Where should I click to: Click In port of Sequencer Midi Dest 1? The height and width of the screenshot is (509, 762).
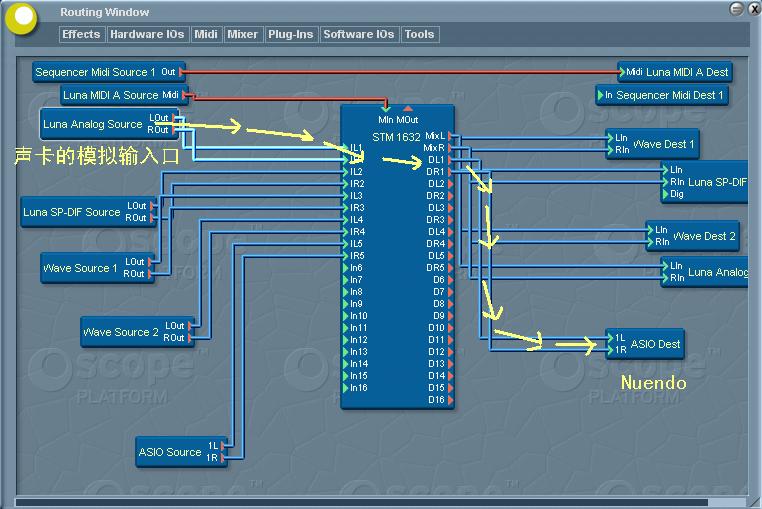point(601,95)
